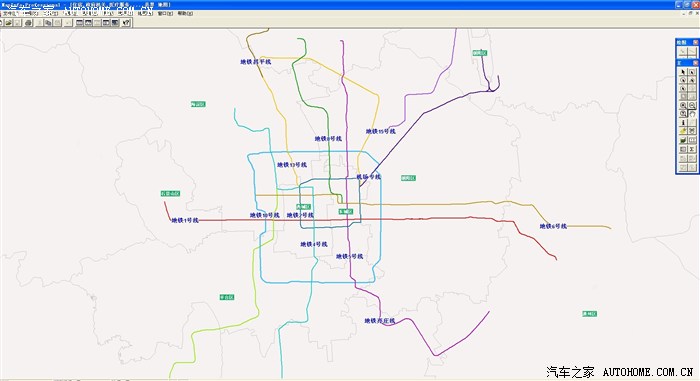700x381 pixels.
Task: Activate the Zoom-in magnifier tool
Action: (x=683, y=105)
